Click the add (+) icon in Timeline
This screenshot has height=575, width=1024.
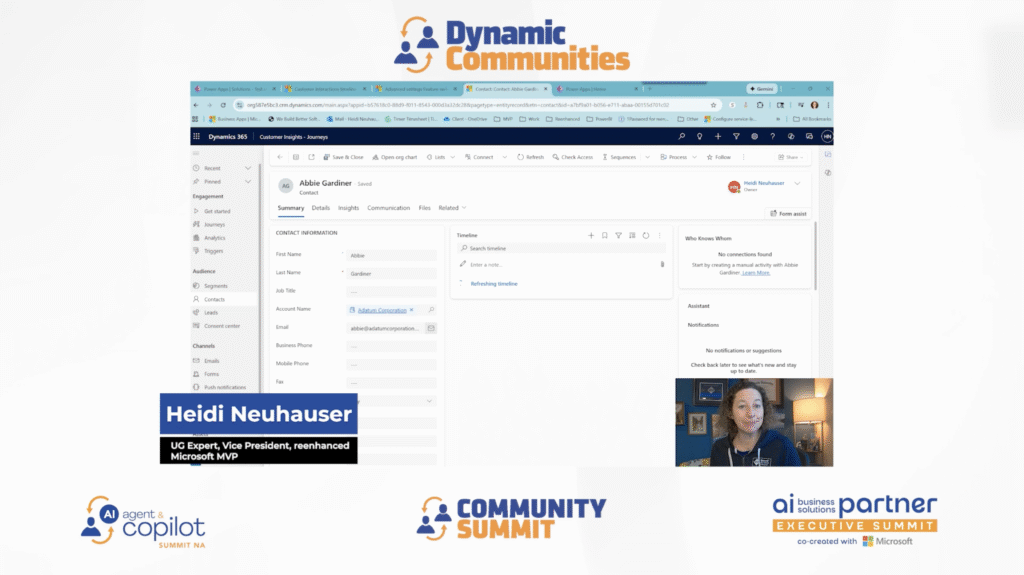point(591,235)
